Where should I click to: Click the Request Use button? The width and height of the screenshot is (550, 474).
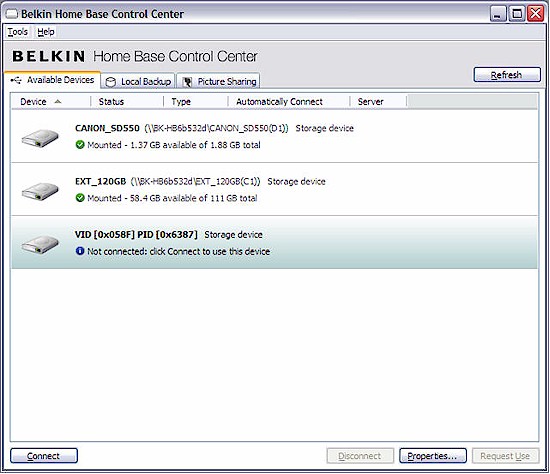click(505, 456)
